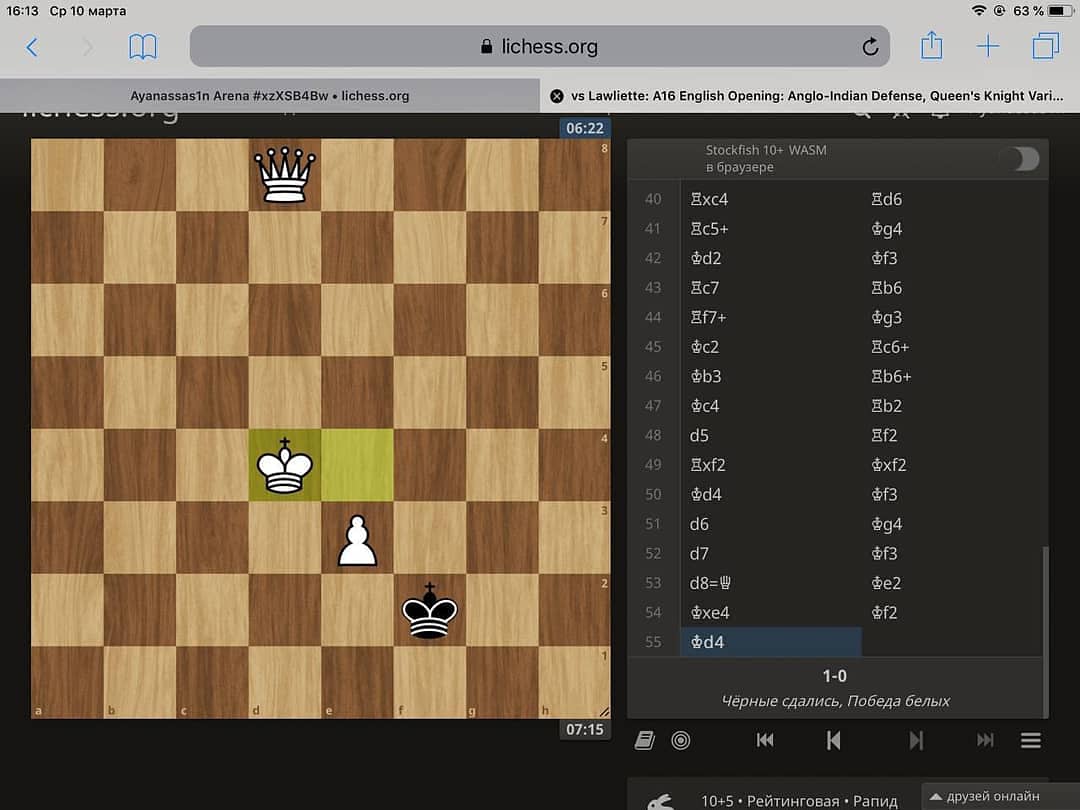
Task: Show all Safari tabs overview
Action: (x=1045, y=46)
